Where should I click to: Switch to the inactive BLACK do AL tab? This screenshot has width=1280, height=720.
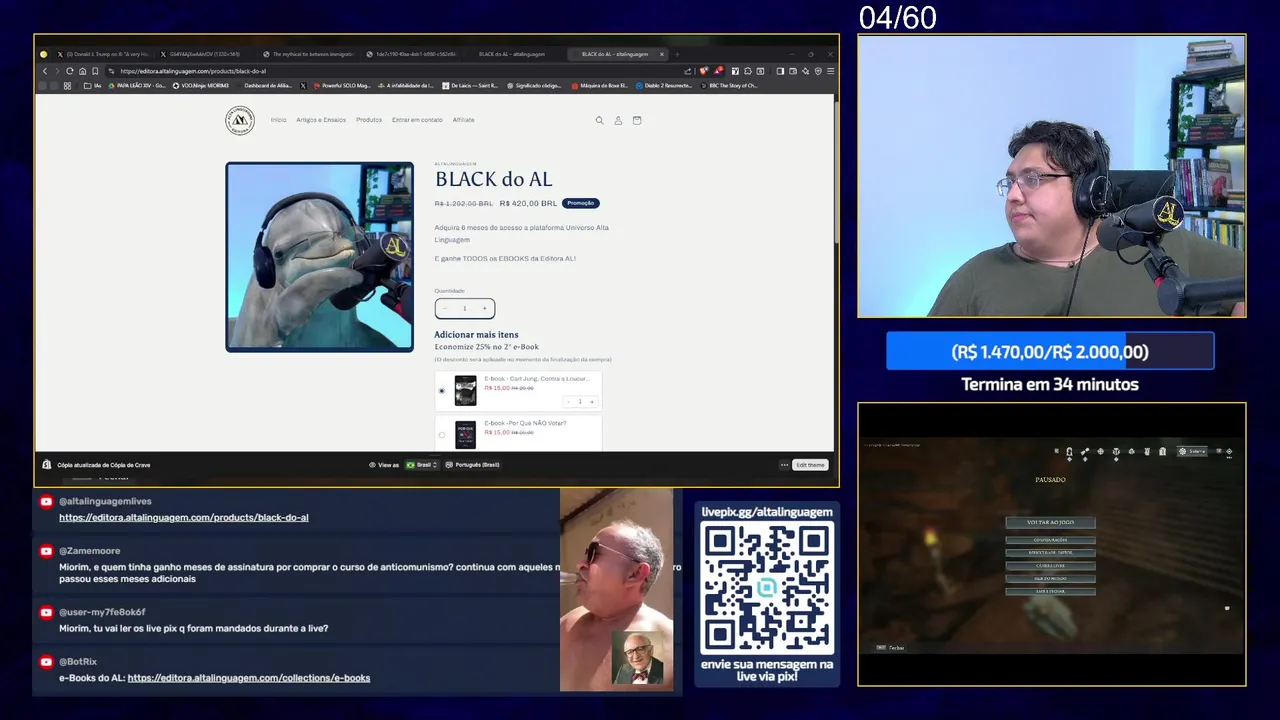pyautogui.click(x=512, y=54)
